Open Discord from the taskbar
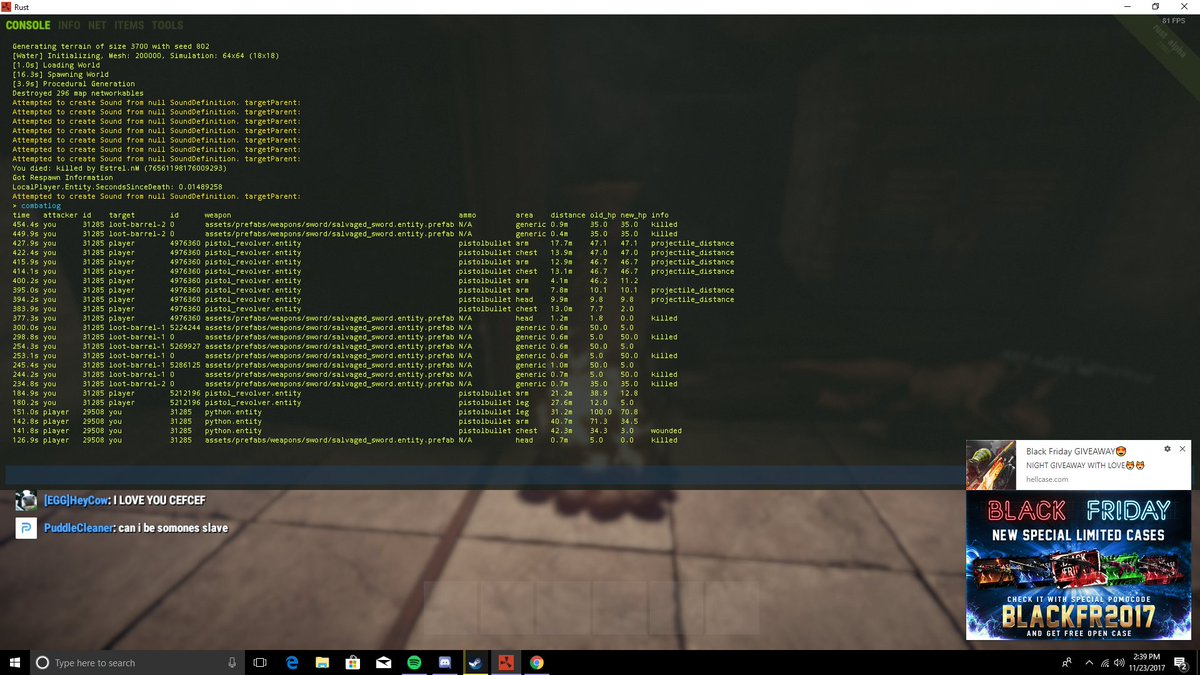The image size is (1200, 675). pyautogui.click(x=444, y=663)
